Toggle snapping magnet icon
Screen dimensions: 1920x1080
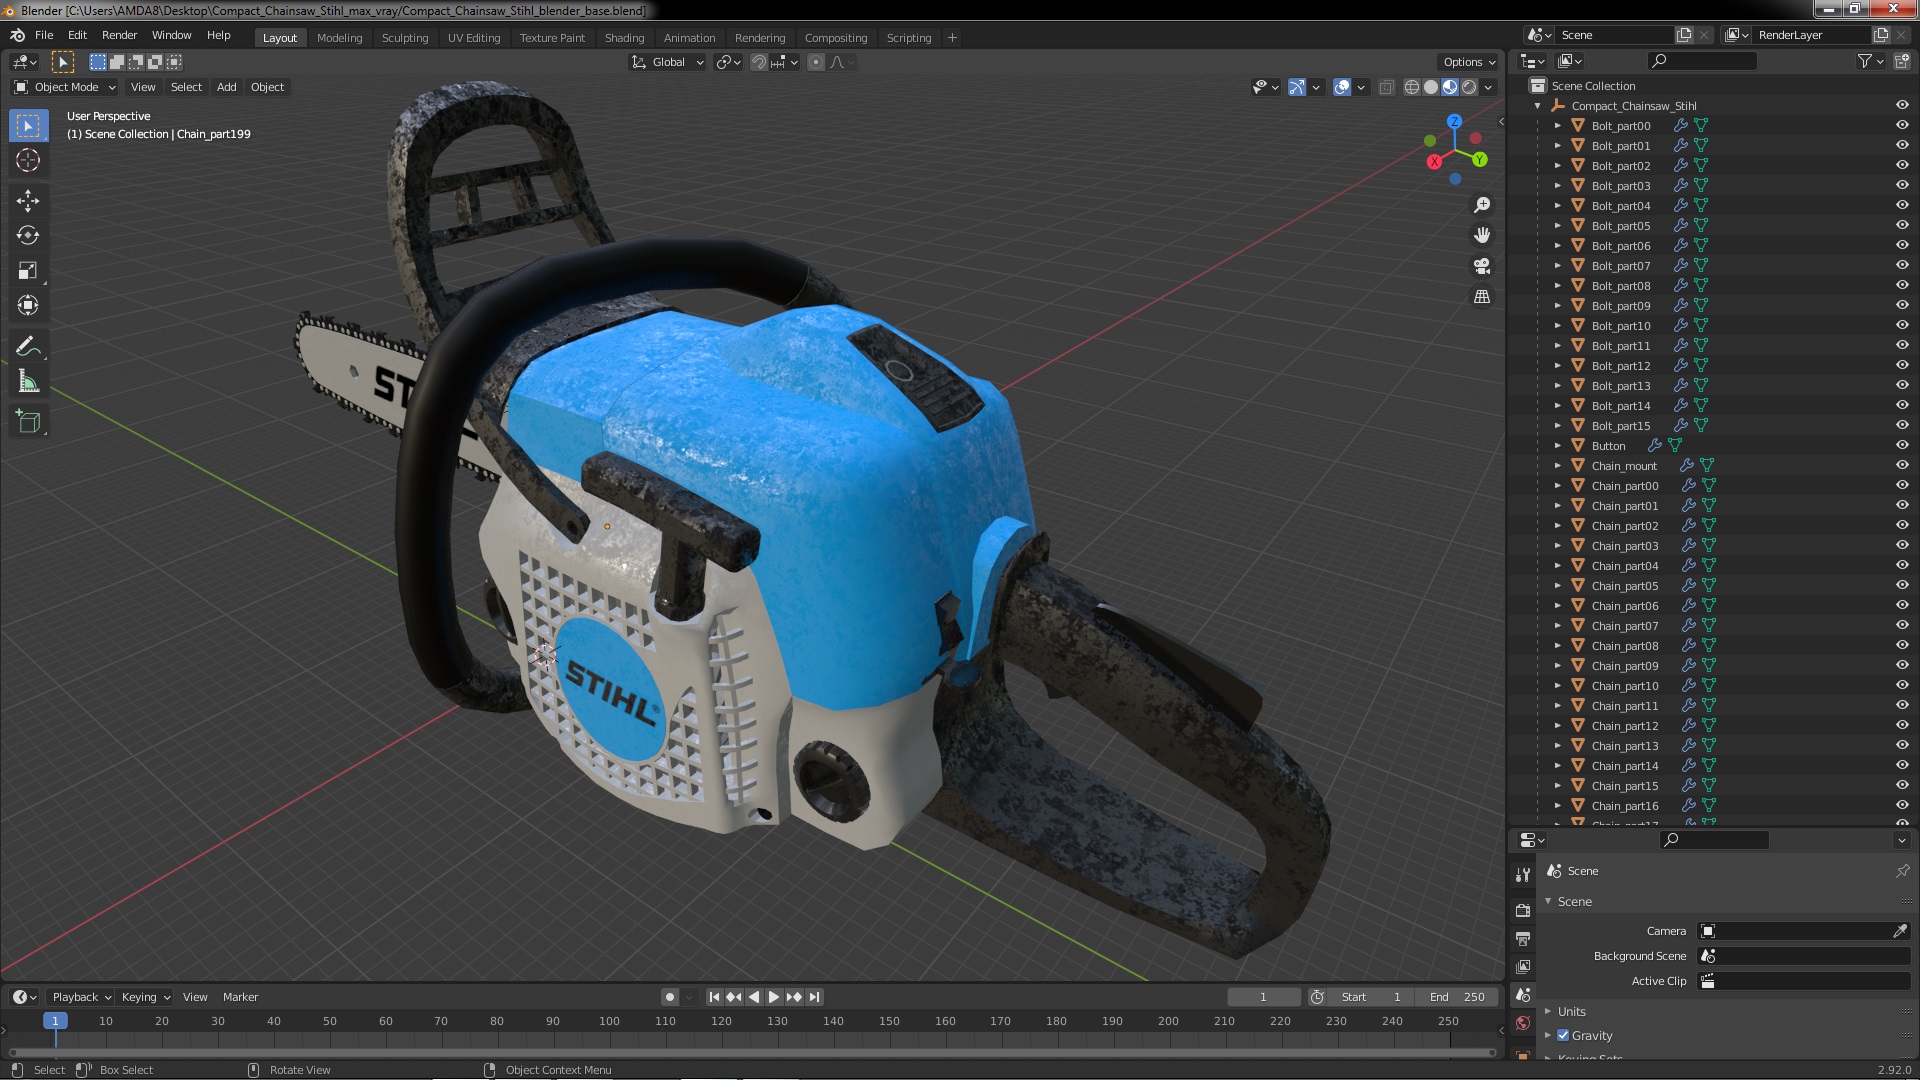[759, 62]
